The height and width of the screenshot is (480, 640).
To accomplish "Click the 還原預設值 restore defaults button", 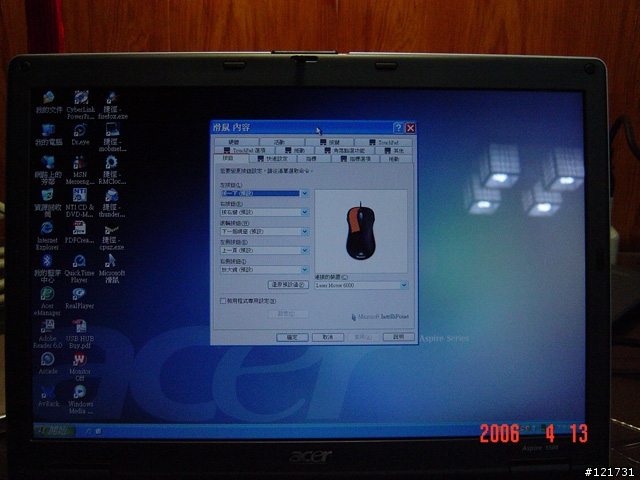I will click(288, 284).
